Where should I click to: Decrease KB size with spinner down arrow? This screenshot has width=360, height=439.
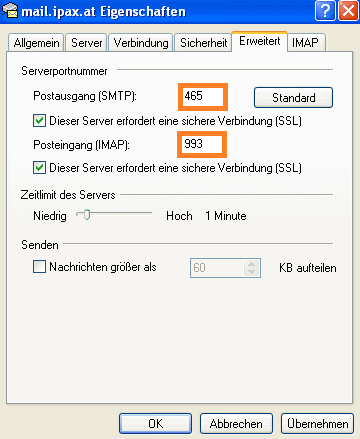pyautogui.click(x=251, y=272)
